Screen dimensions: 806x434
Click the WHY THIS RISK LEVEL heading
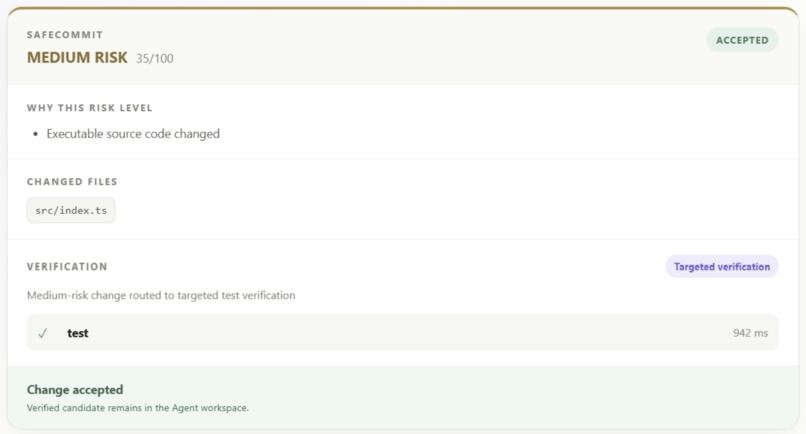(89, 108)
